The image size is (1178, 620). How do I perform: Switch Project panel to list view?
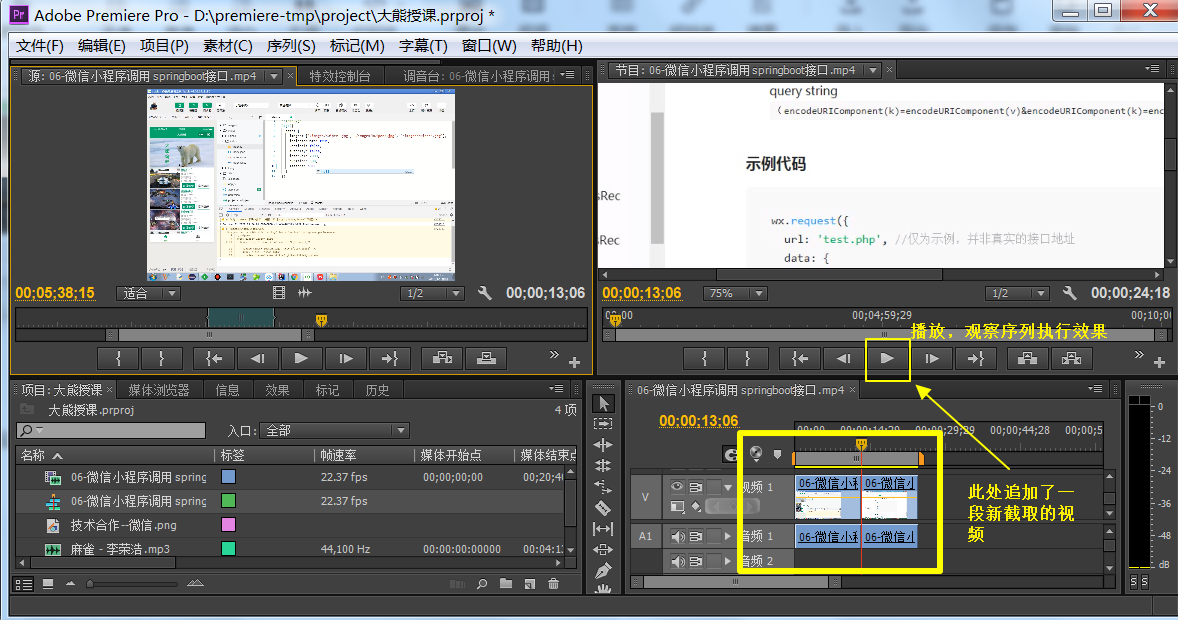(x=24, y=584)
